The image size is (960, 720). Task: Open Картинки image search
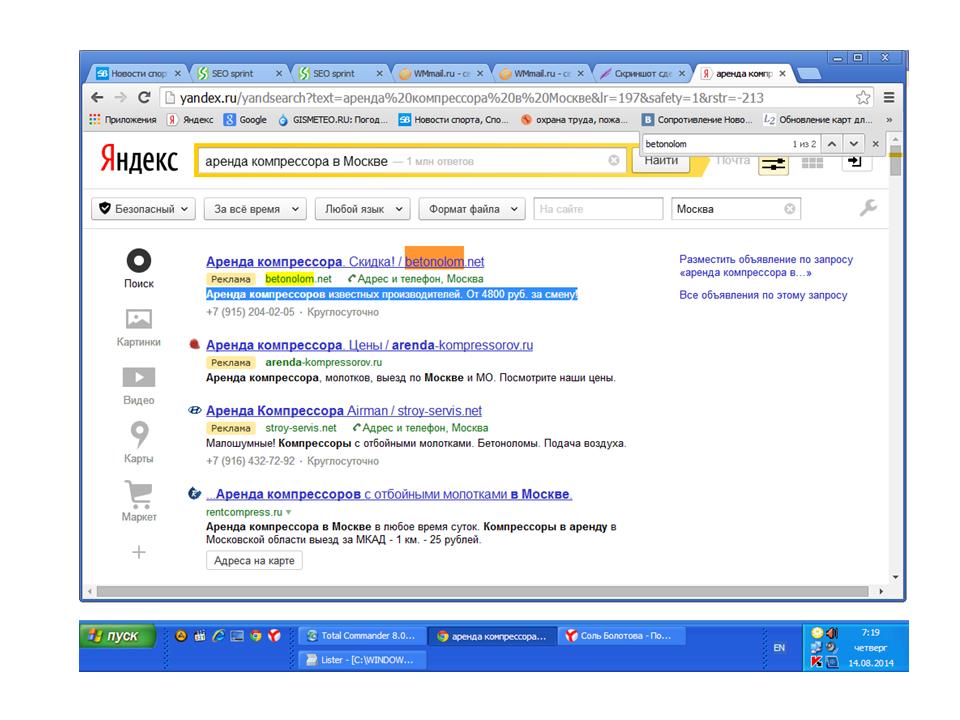coord(139,327)
